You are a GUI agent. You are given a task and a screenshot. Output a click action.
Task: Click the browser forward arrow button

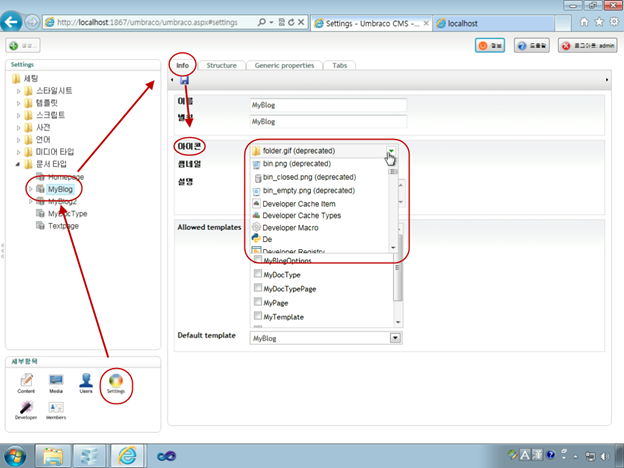32,22
